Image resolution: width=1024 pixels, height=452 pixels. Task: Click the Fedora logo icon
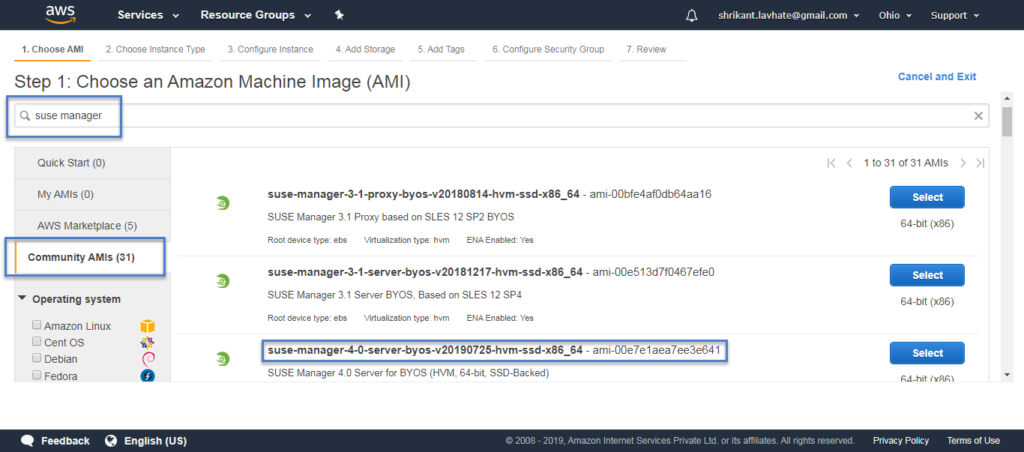[x=148, y=376]
